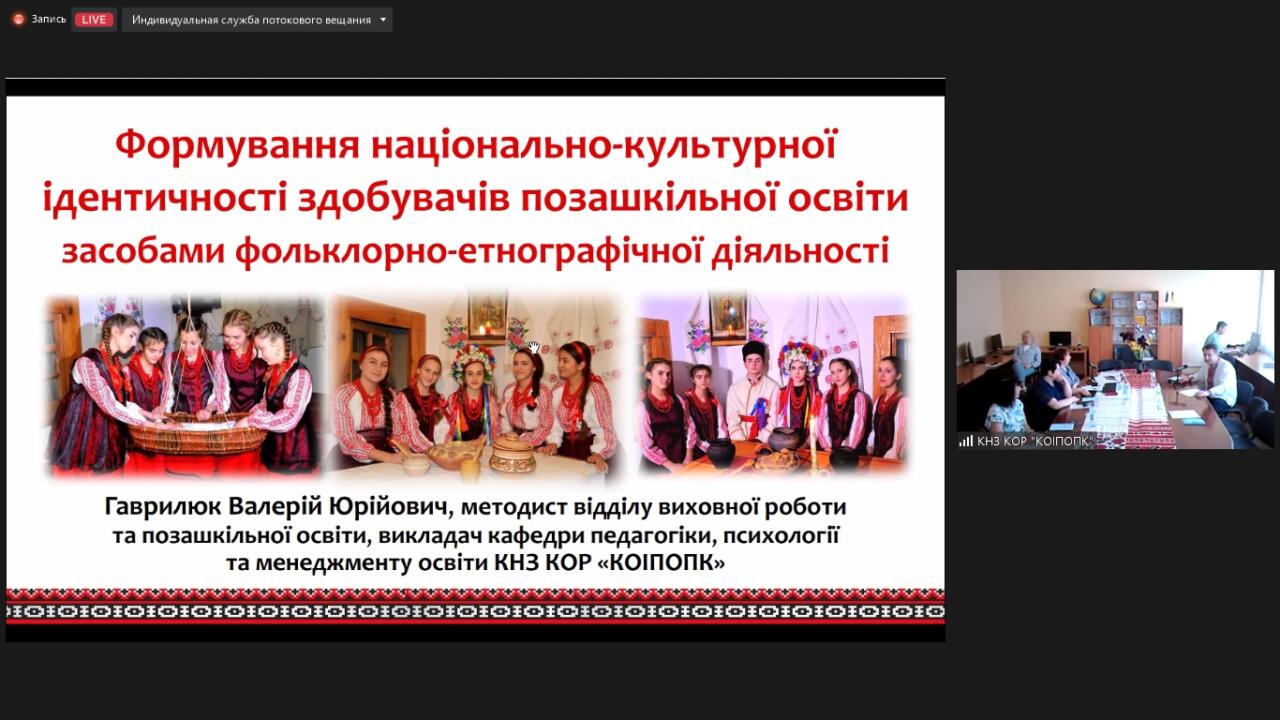Screen dimensions: 1280x720
Task: Open the Индивидуальная служба потокового вещания dropdown
Action: (x=257, y=19)
